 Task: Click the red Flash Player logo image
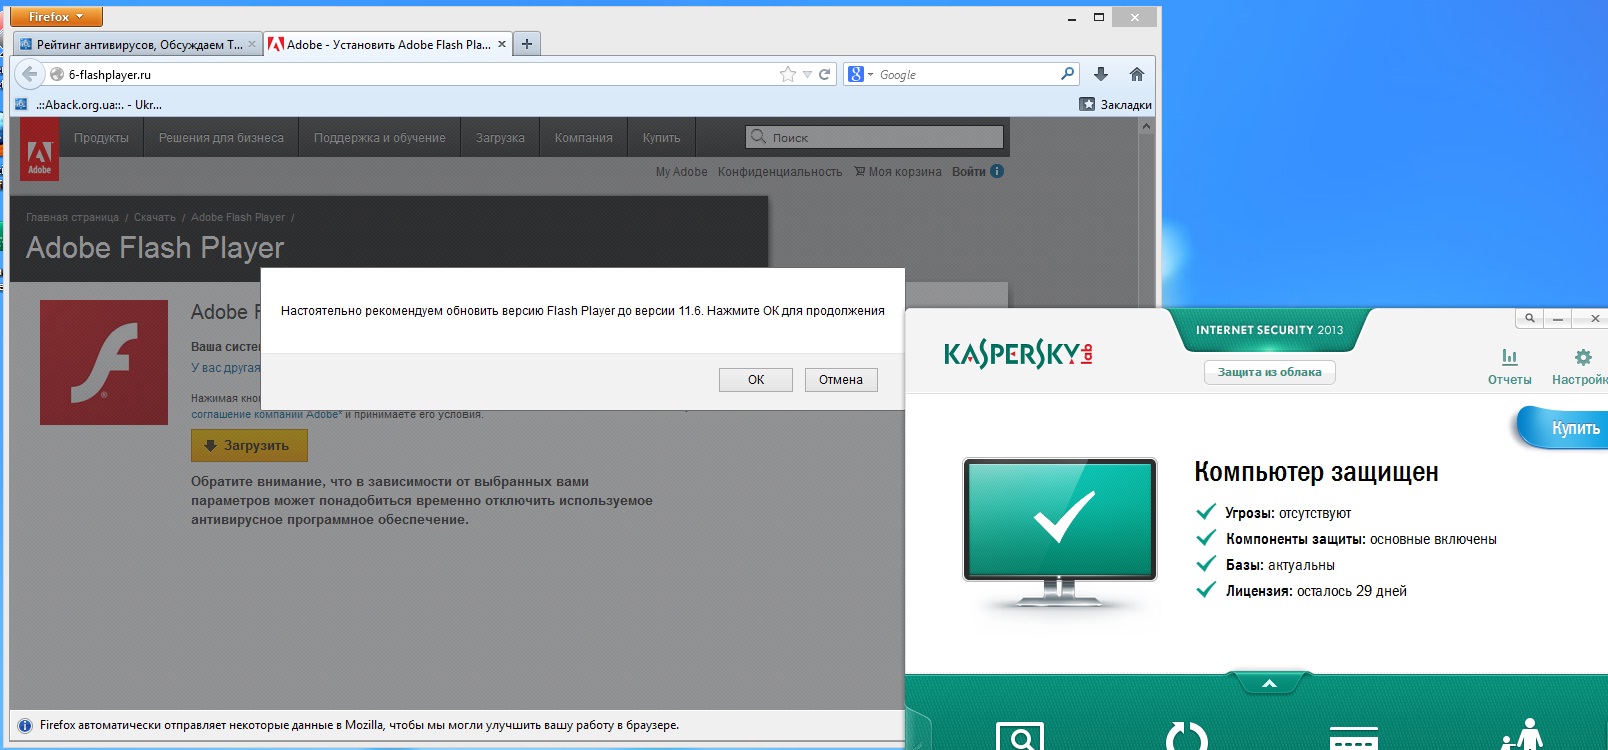click(104, 362)
